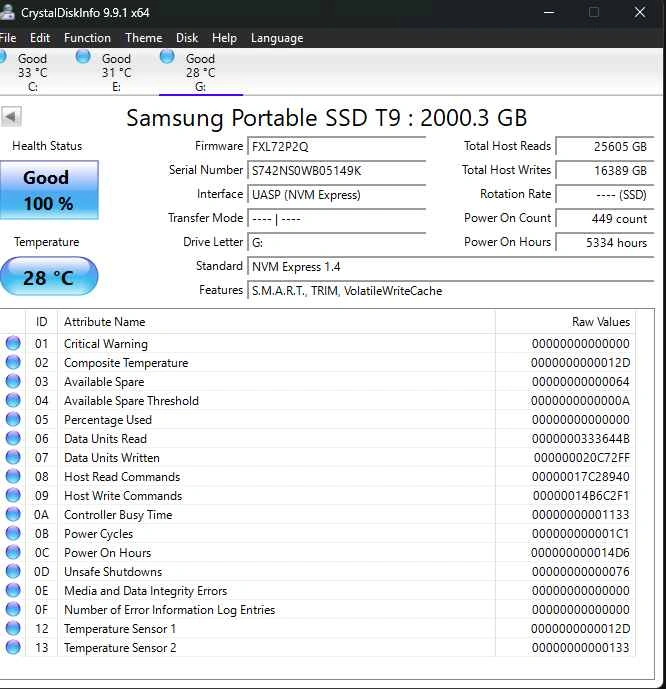Screen dimensions: 666x689
Task: Click the Good 100 % health status button
Action: pyautogui.click(x=49, y=190)
